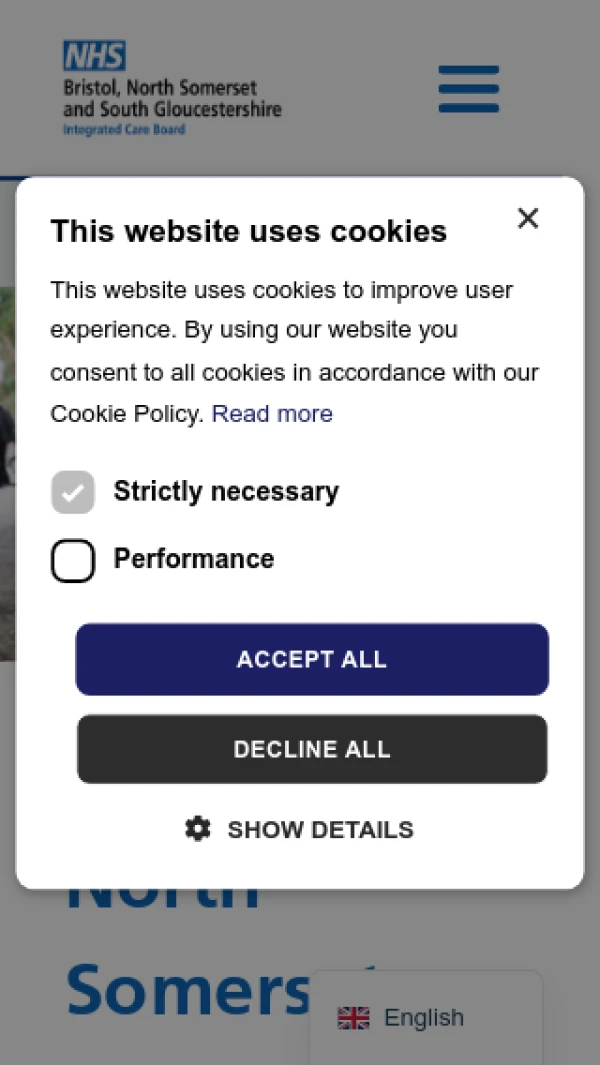Close the cookie dialog with the X

click(528, 218)
